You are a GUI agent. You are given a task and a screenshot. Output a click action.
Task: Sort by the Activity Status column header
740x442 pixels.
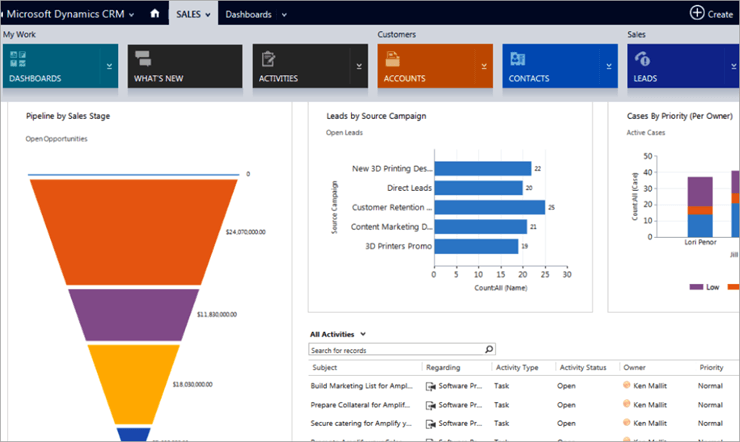(583, 368)
